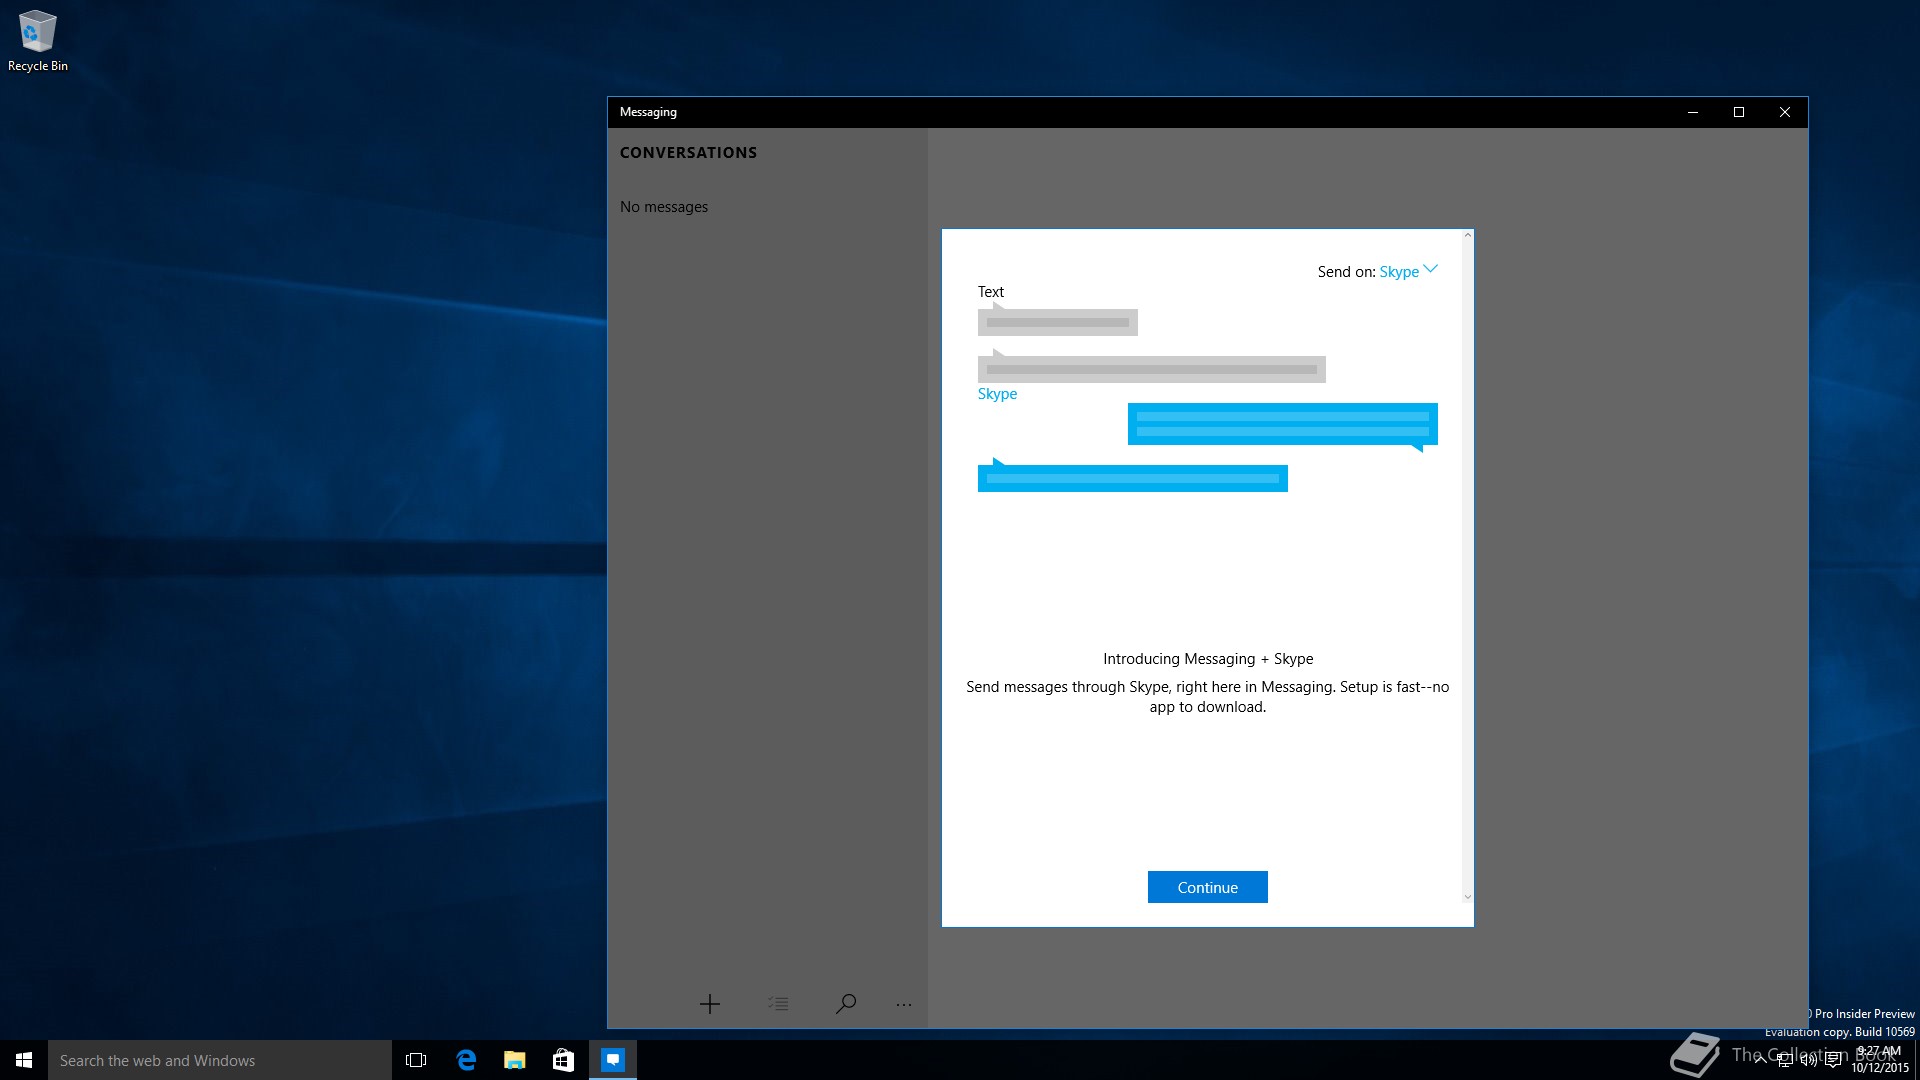
Task: Click the No messages text
Action: (x=664, y=207)
